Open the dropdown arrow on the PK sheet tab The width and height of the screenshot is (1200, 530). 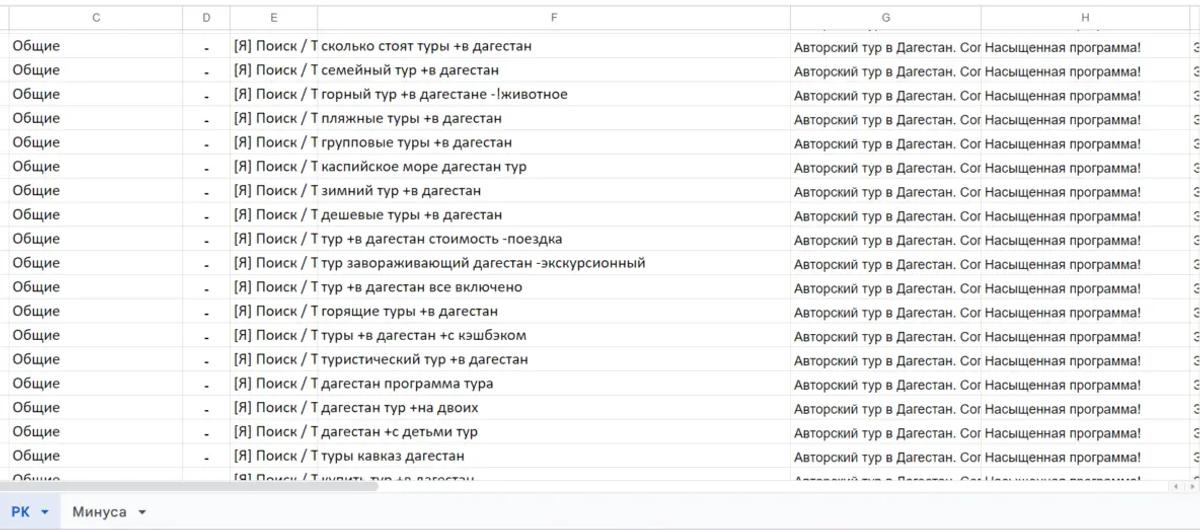tap(44, 512)
